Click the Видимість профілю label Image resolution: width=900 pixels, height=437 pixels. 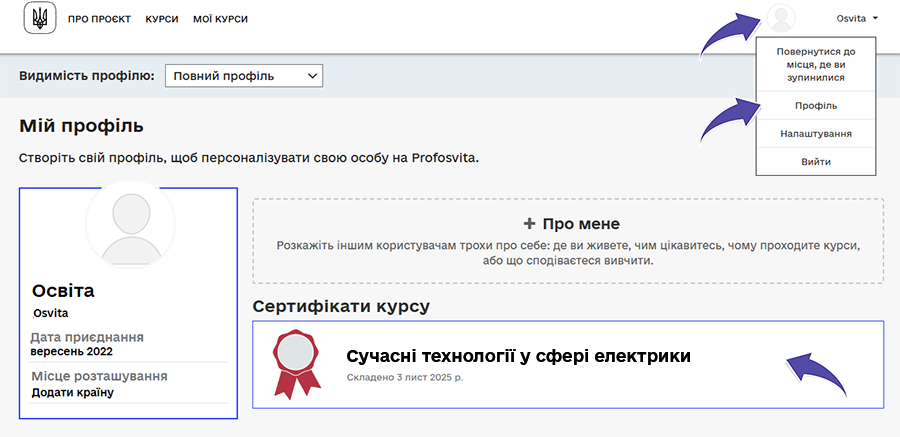pos(87,76)
